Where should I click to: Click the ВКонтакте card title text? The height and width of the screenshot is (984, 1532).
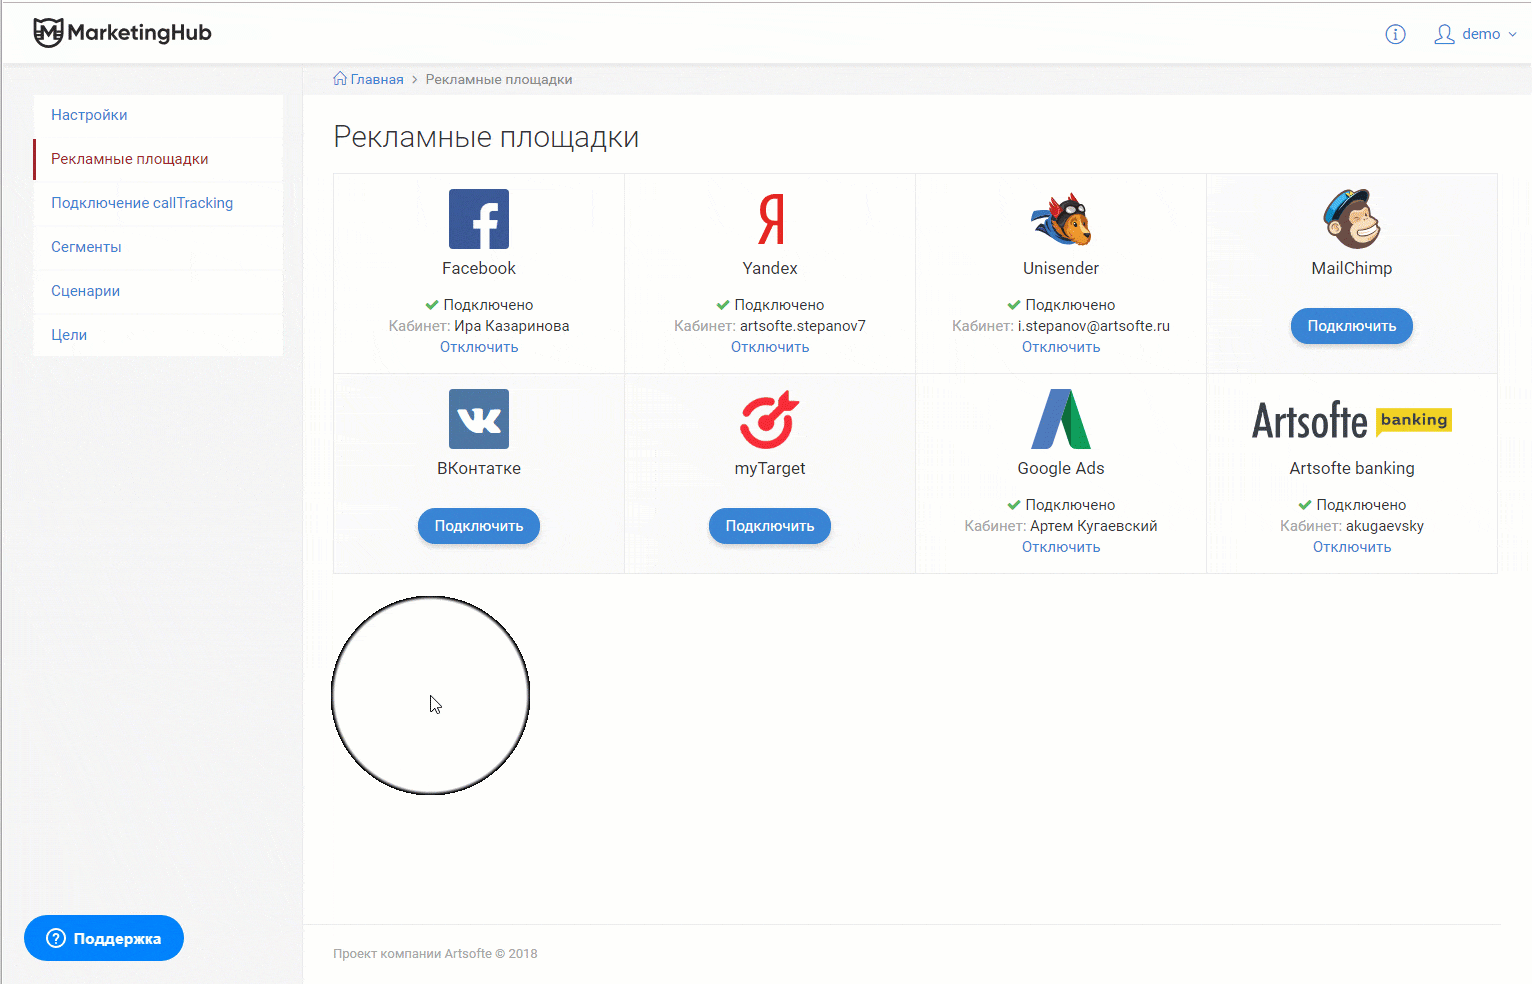click(479, 468)
